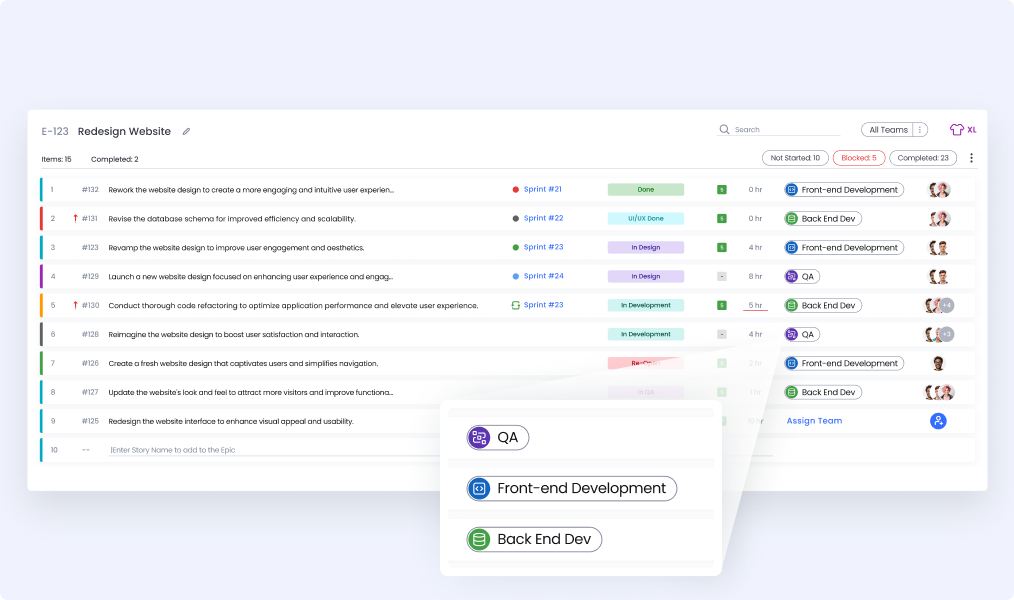Click the green points badge on row 1
Image resolution: width=1014 pixels, height=600 pixels.
point(721,189)
